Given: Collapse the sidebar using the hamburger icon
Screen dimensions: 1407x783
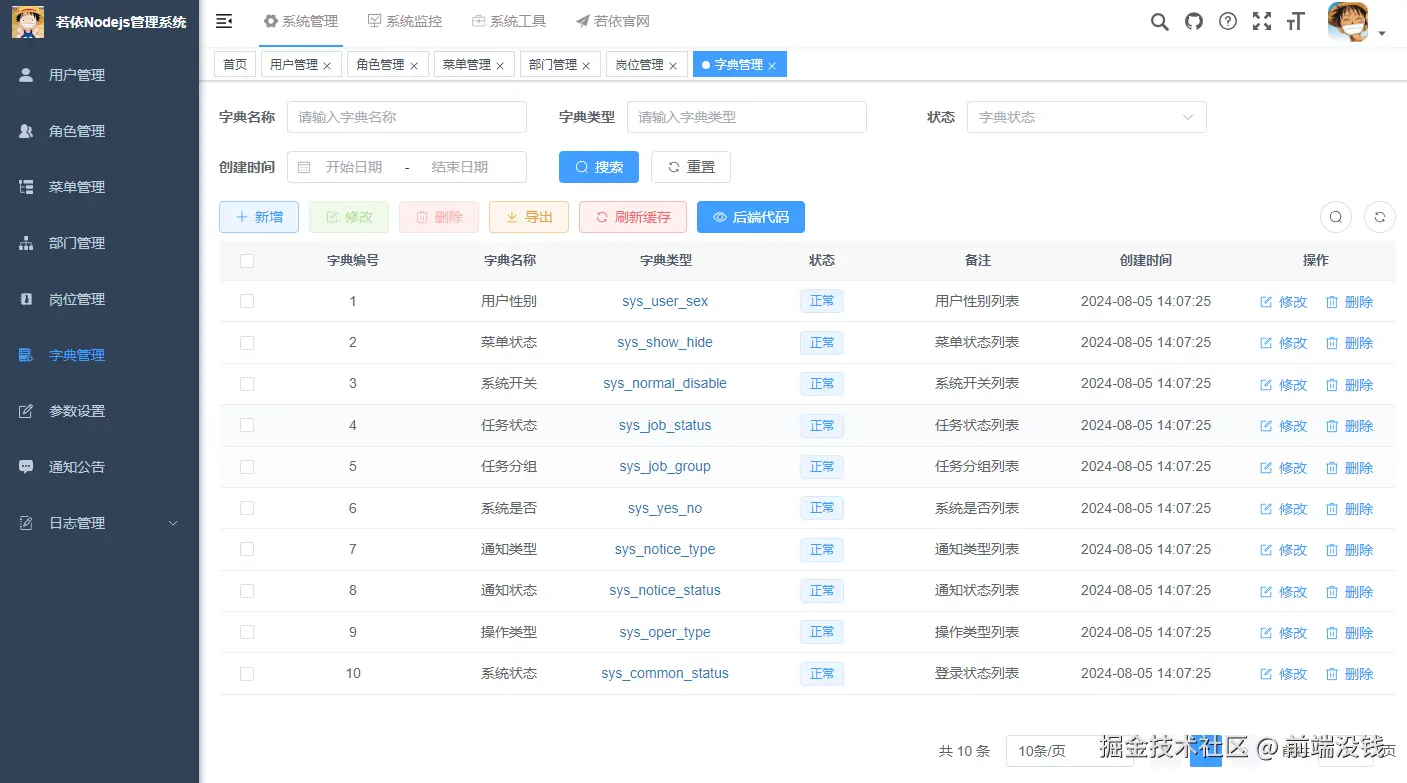Looking at the screenshot, I should [x=224, y=21].
